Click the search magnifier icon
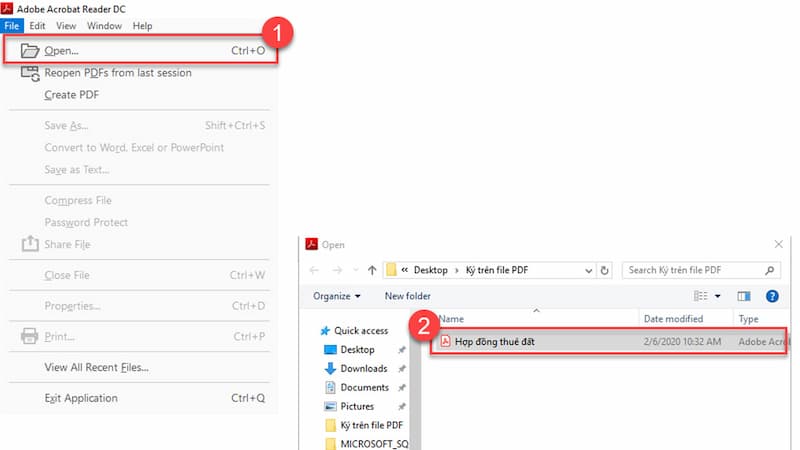 [769, 270]
